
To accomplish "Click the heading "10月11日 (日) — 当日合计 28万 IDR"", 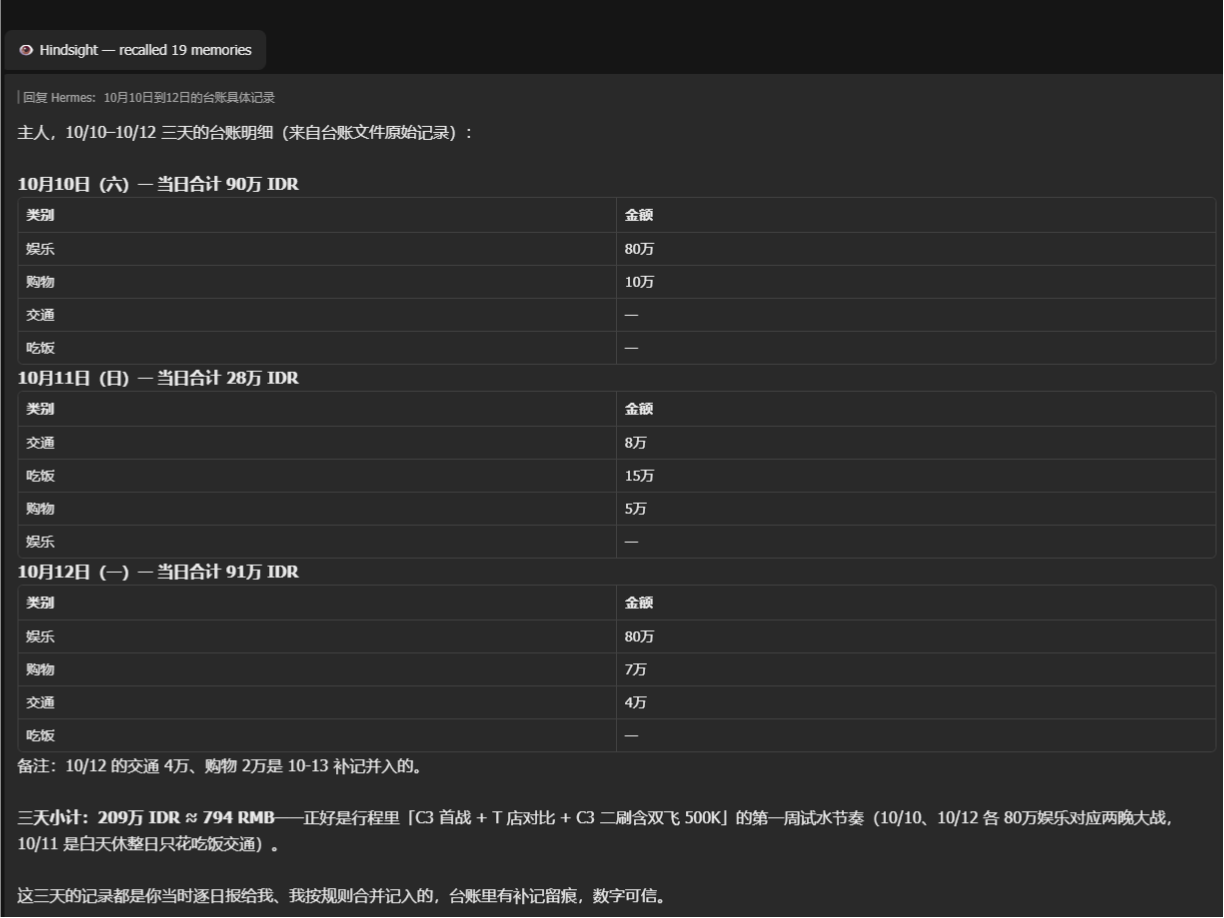I will (158, 379).
